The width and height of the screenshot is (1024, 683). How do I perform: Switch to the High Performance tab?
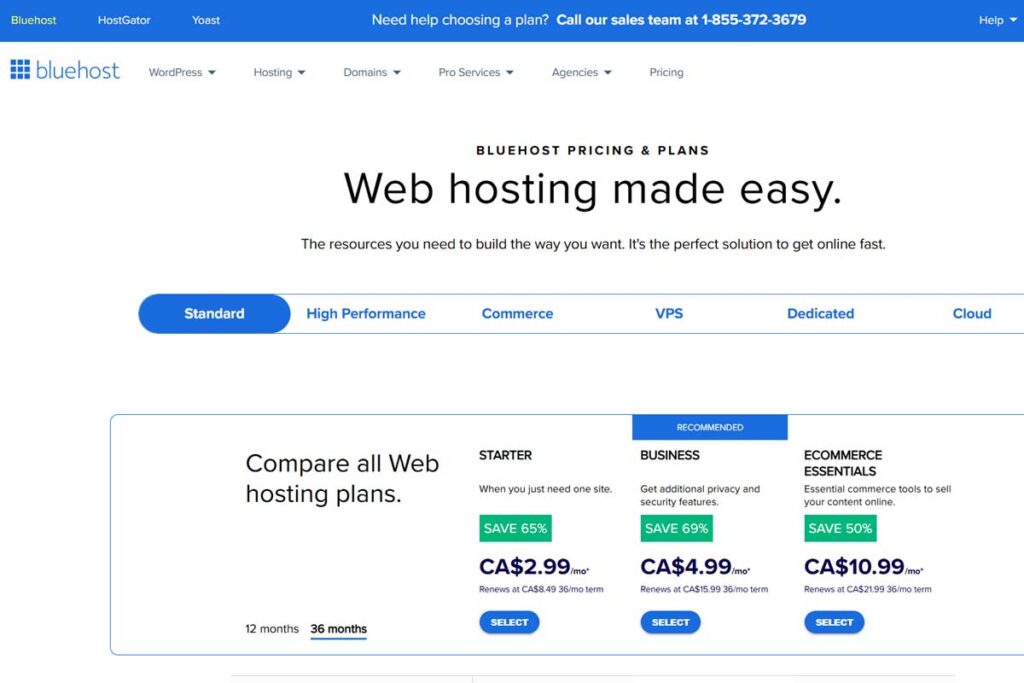pyautogui.click(x=365, y=313)
